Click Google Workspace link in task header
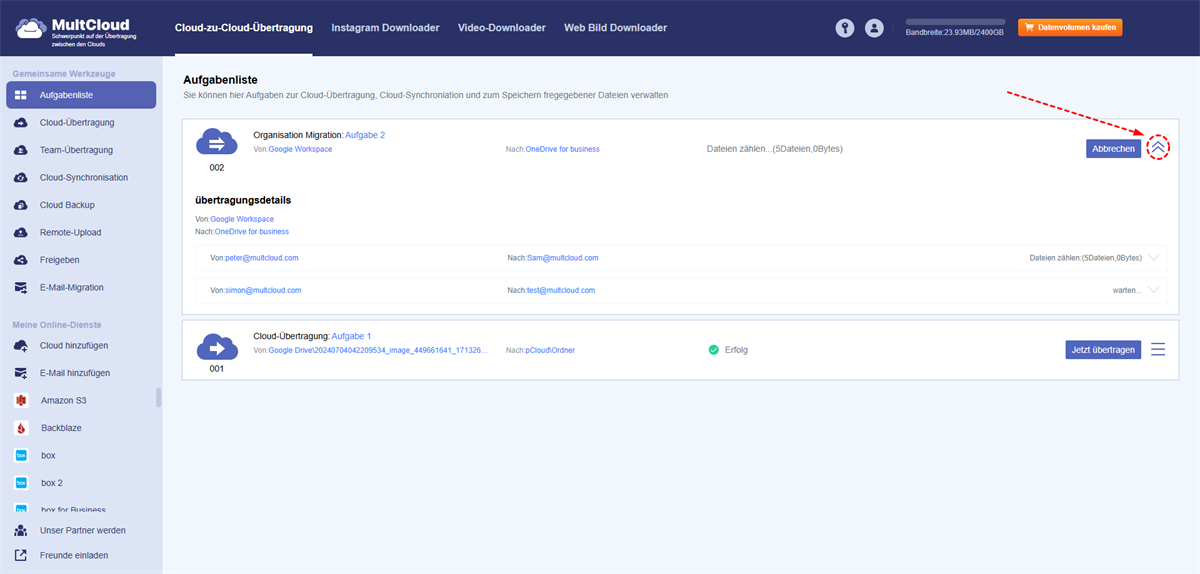 click(x=300, y=149)
